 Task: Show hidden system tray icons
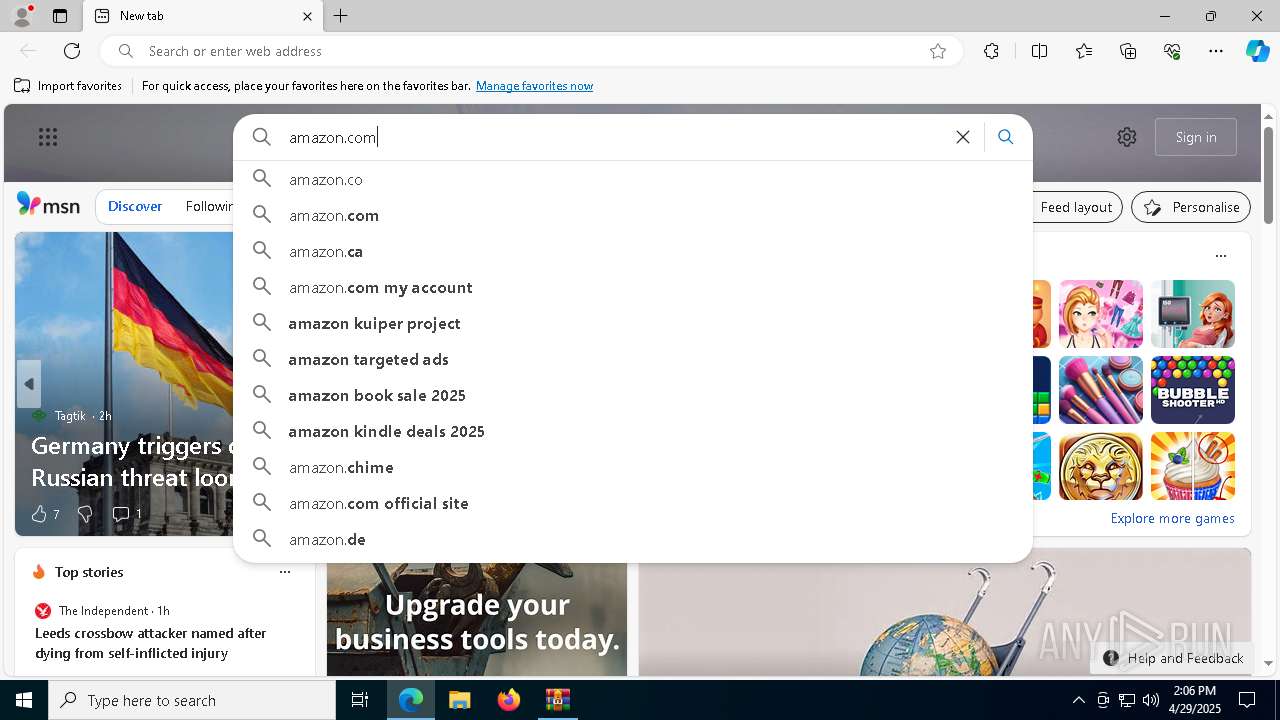click(x=1078, y=700)
